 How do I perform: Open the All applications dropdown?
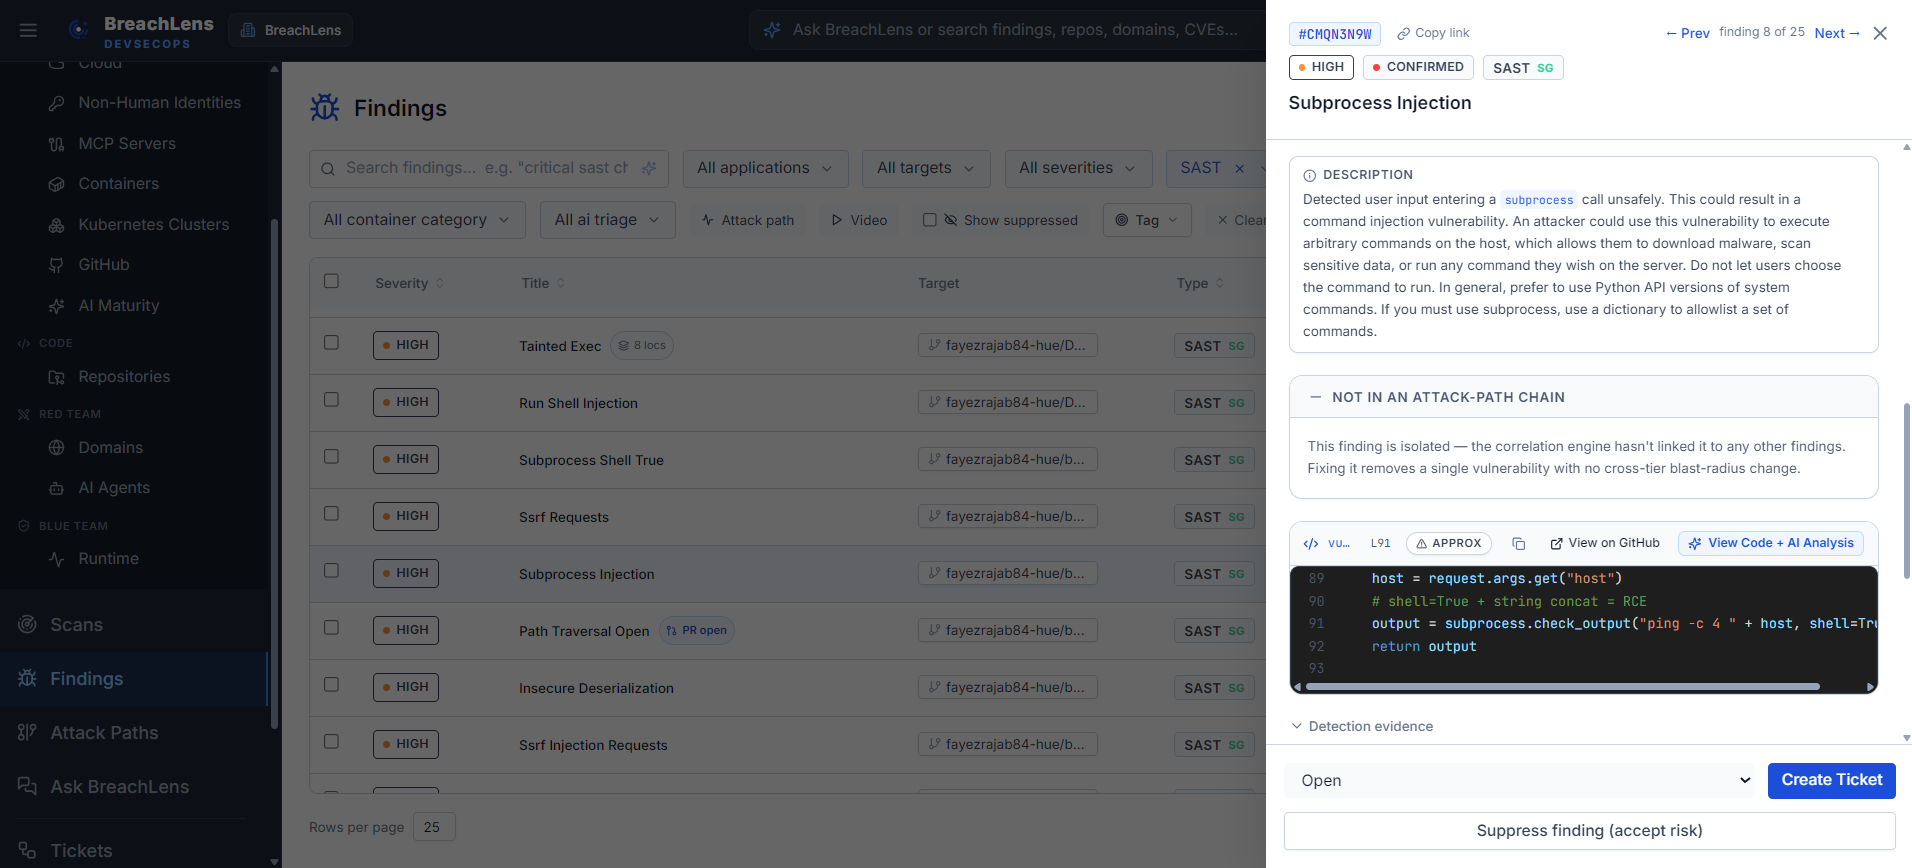point(766,169)
